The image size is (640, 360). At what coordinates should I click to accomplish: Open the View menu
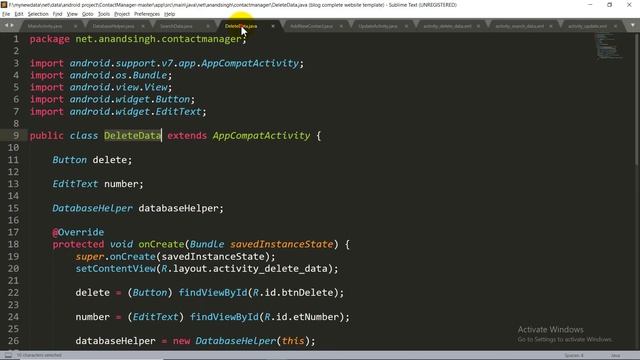pyautogui.click(x=72, y=14)
